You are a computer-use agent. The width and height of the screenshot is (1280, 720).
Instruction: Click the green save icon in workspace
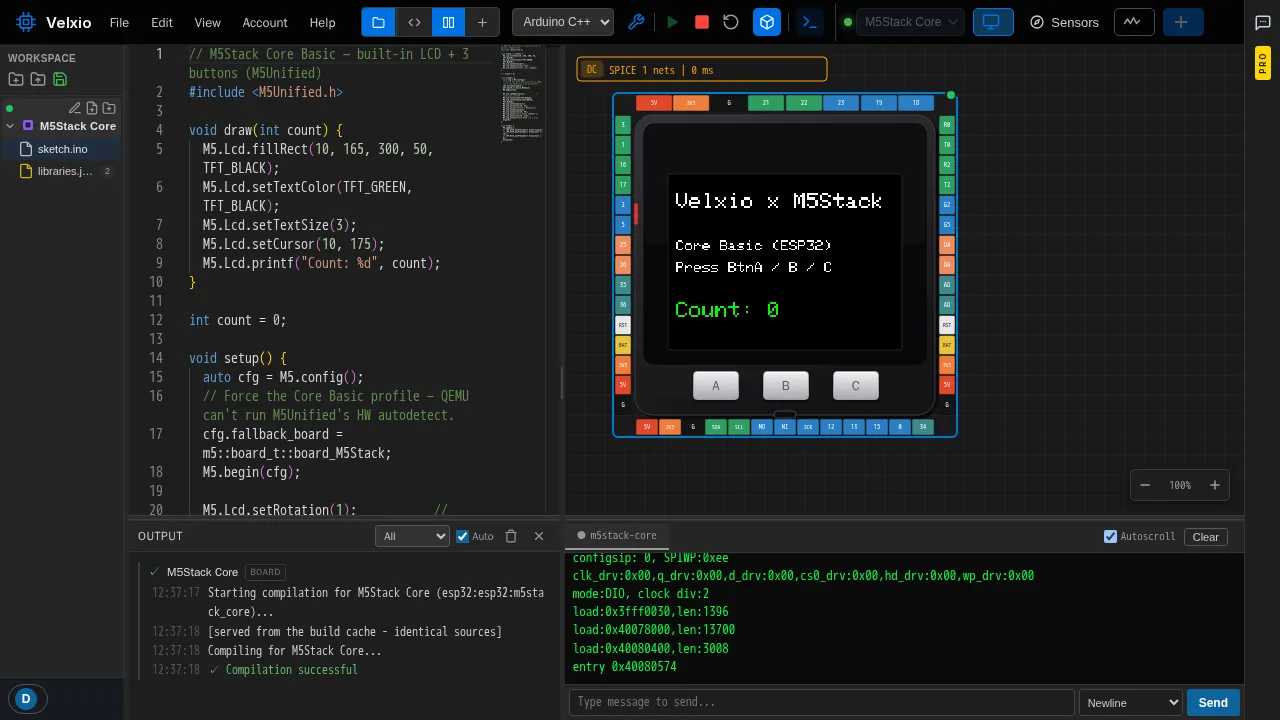(60, 79)
